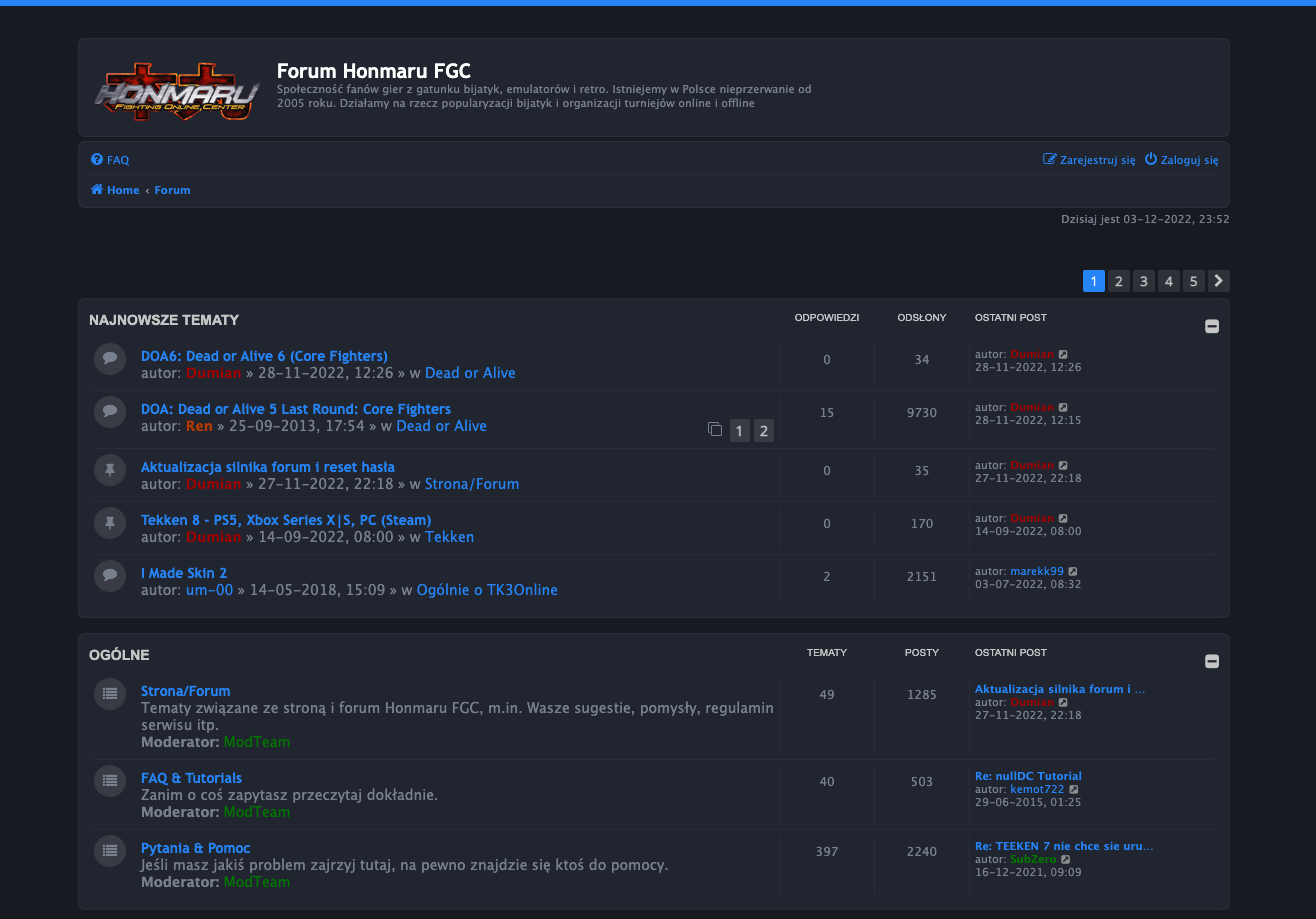
Task: View latest post icon in DOA6 row
Action: pos(1063,354)
